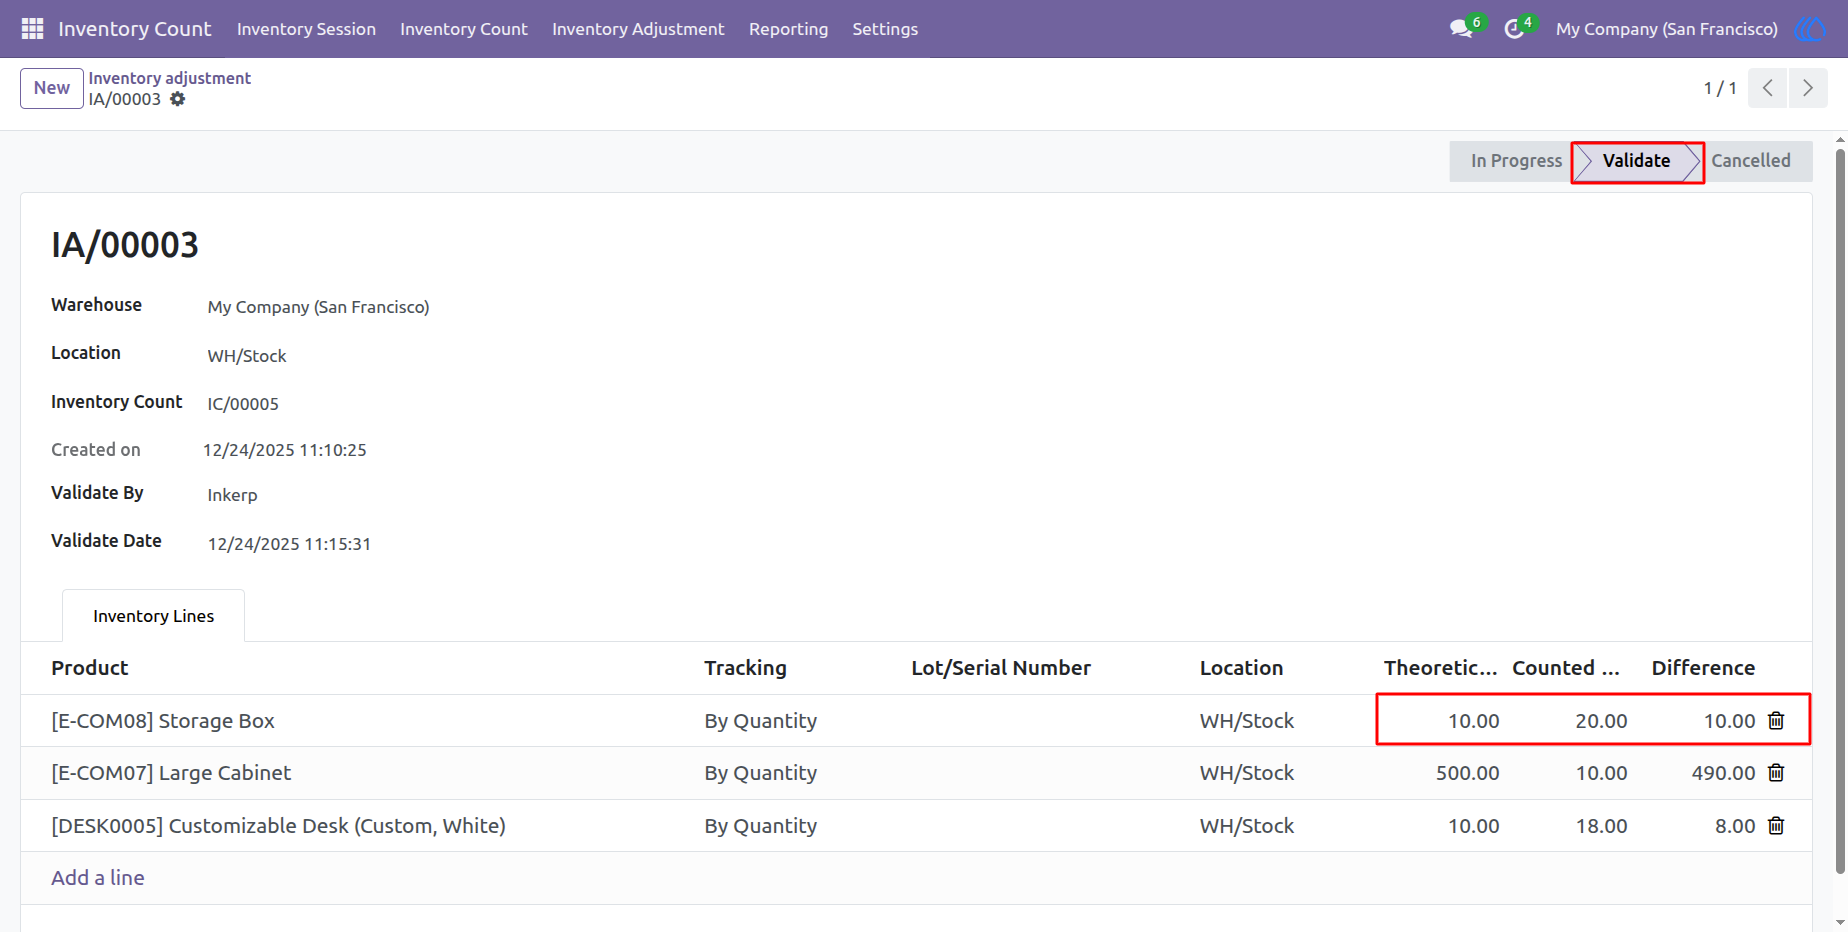Go to the previous record arrow
This screenshot has width=1848, height=932.
[x=1768, y=88]
